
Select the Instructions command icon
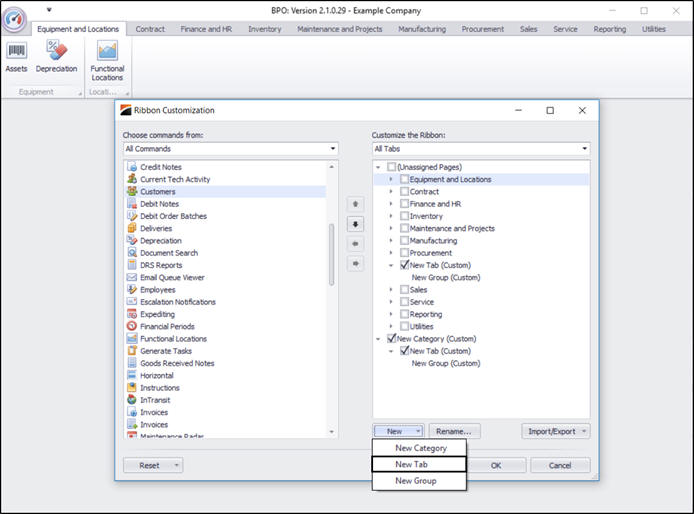point(132,387)
